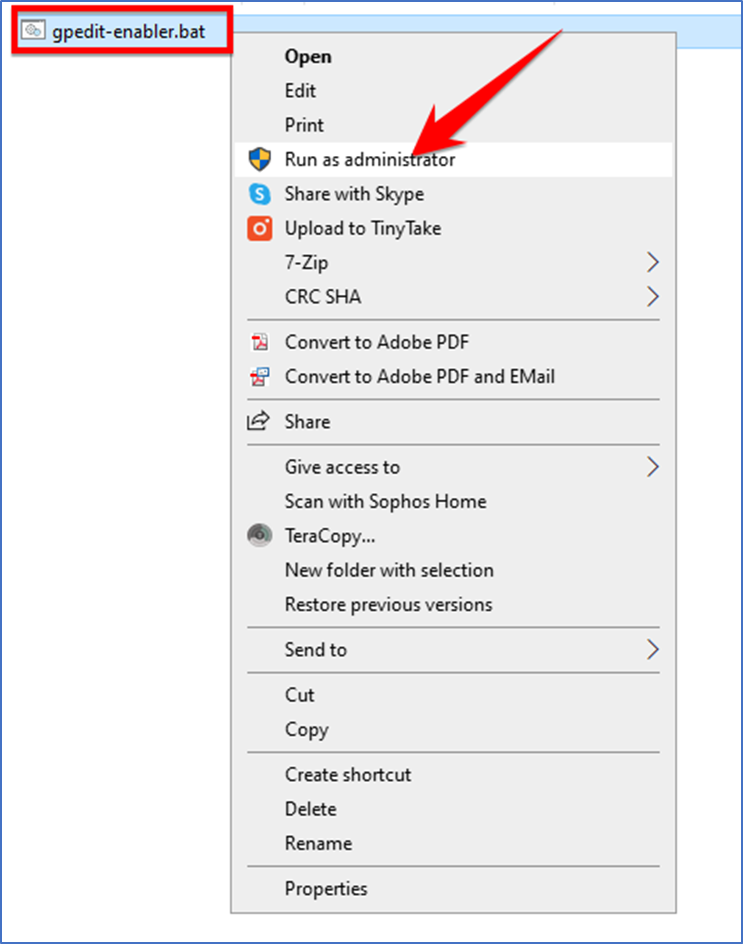Click the Share arrow icon

point(258,421)
